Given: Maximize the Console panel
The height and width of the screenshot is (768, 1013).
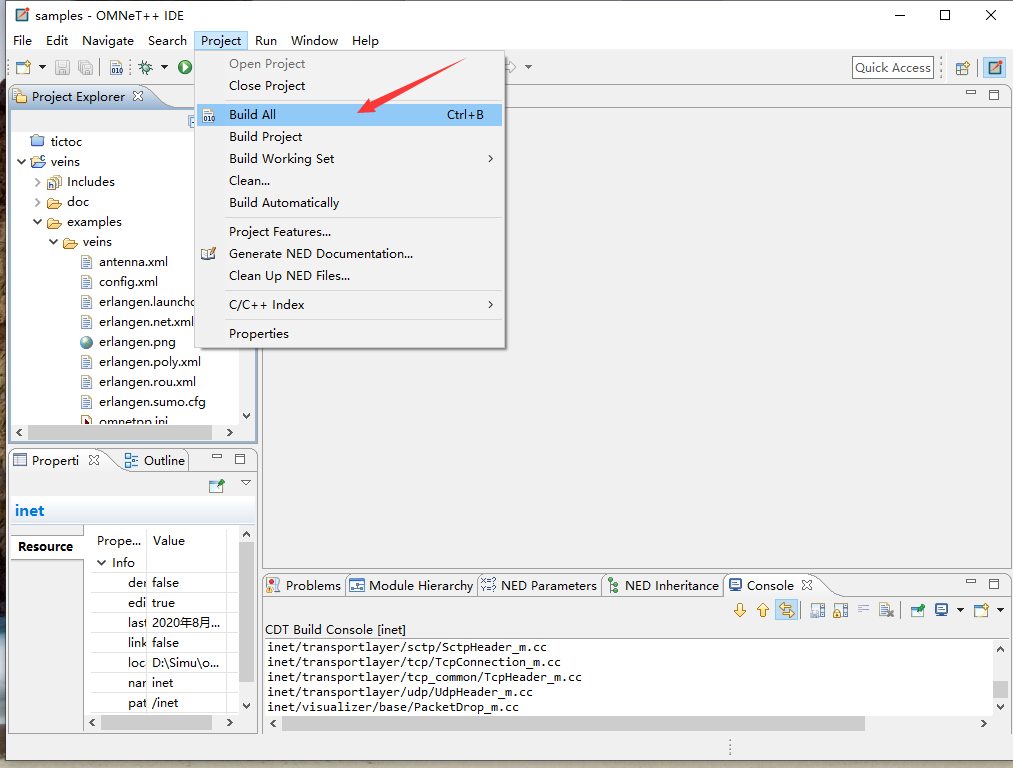Looking at the screenshot, I should pyautogui.click(x=994, y=583).
